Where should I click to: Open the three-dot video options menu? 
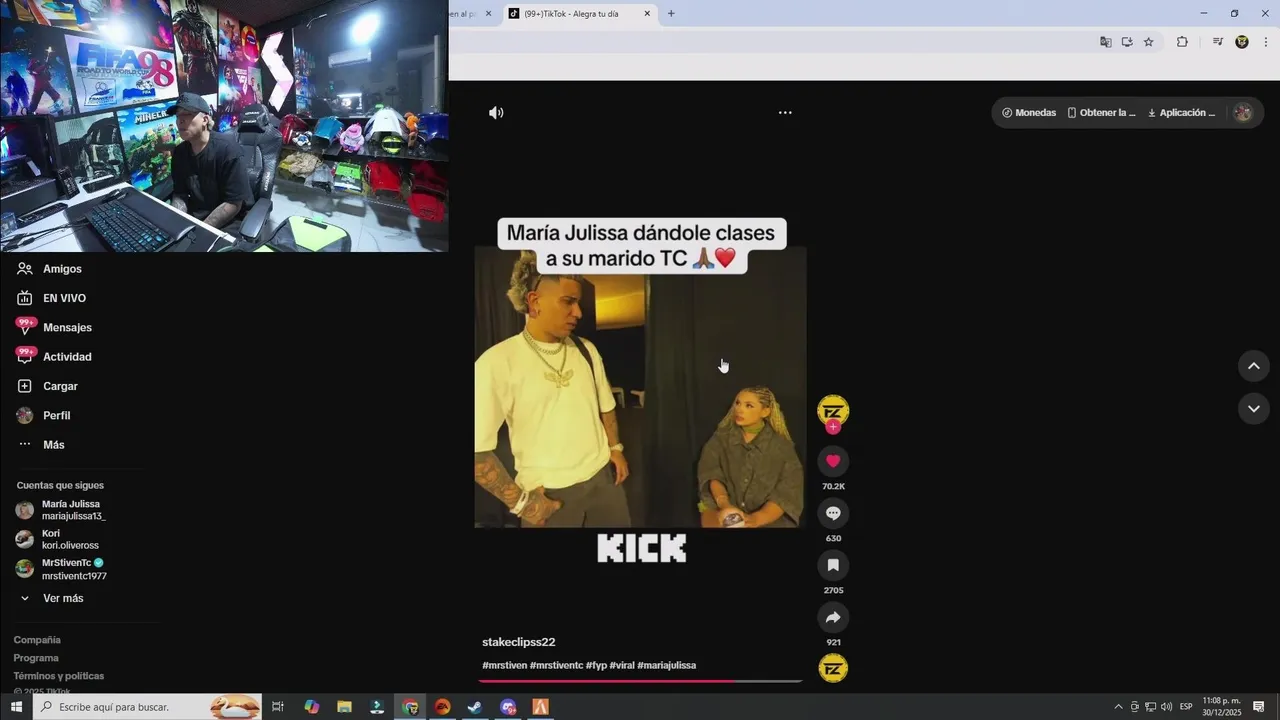tap(785, 113)
